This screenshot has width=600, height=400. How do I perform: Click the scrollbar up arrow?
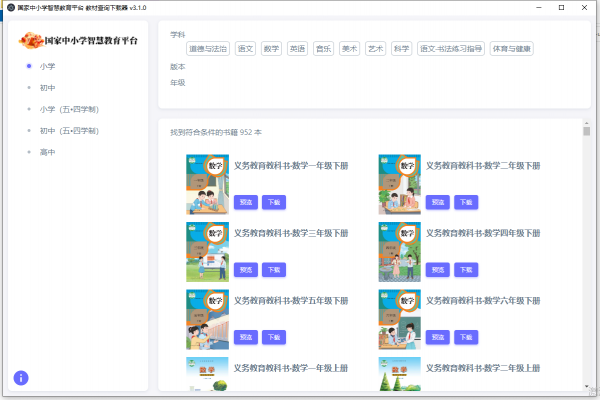(x=587, y=123)
